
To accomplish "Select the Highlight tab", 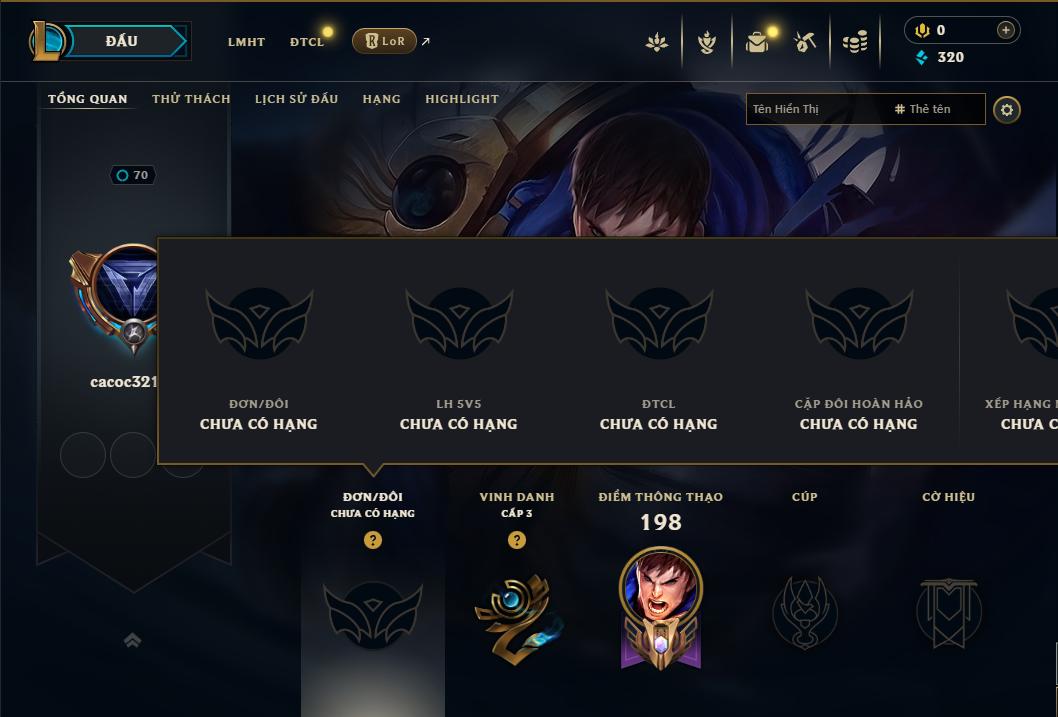I will 462,99.
